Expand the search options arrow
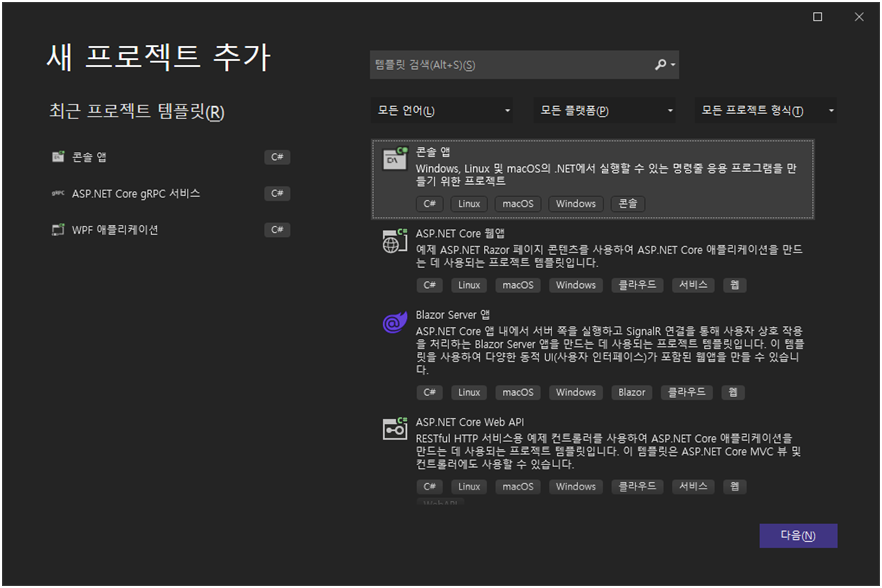 (673, 65)
